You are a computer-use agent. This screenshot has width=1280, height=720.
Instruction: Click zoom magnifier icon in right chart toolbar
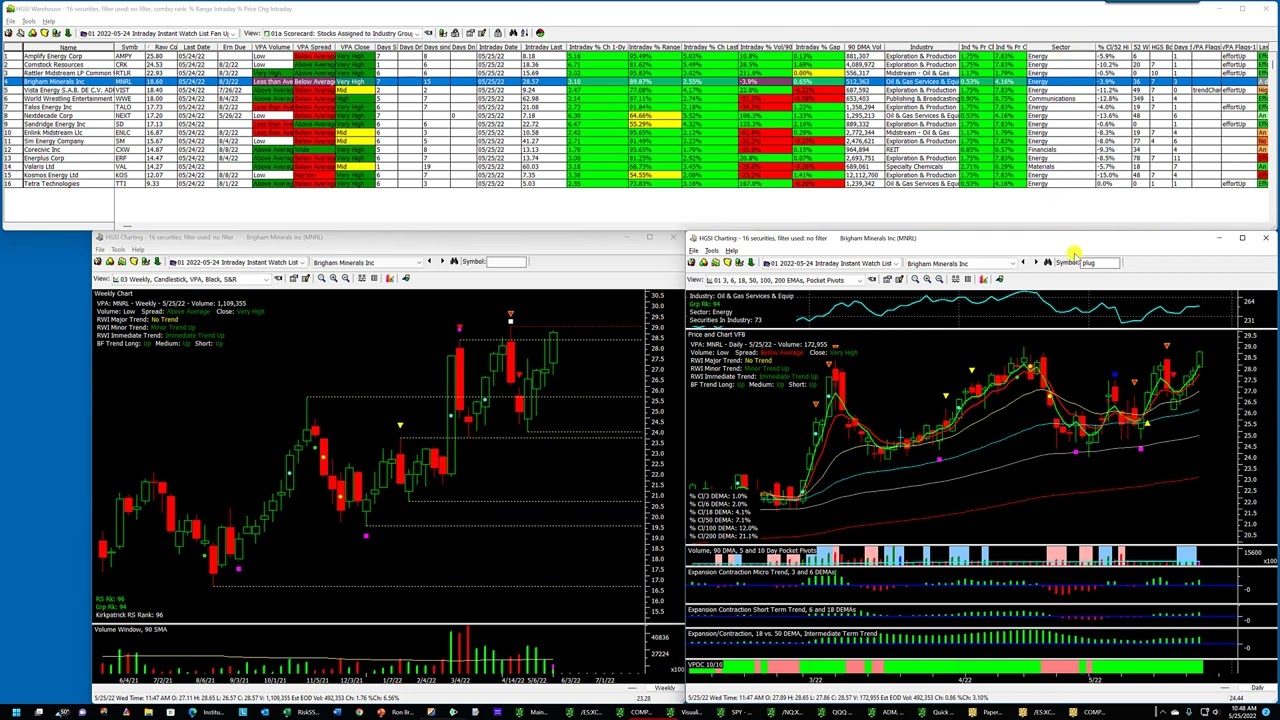(x=915, y=279)
